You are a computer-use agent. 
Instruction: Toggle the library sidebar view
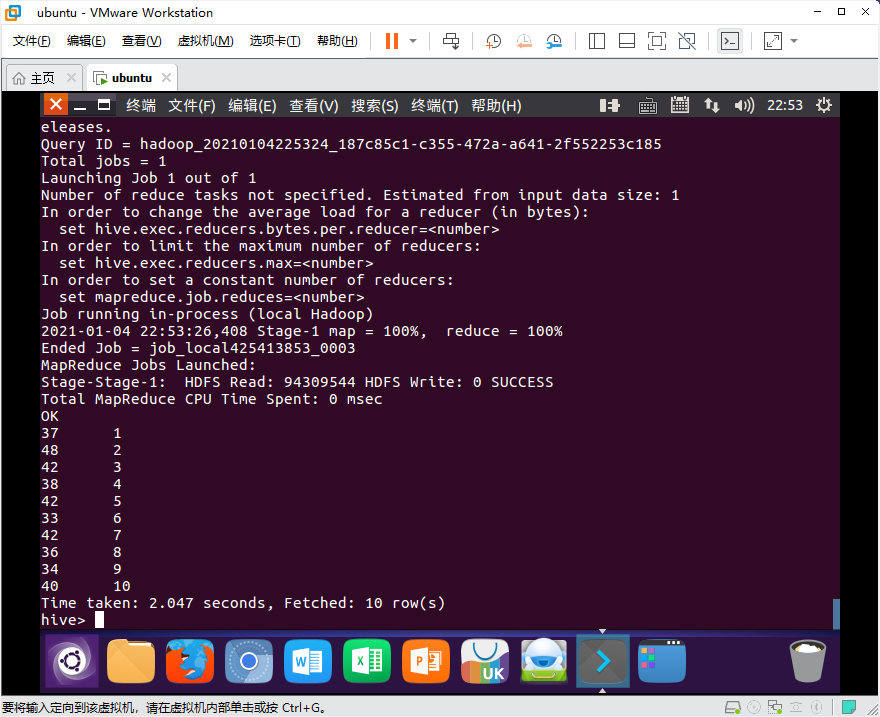pos(597,41)
